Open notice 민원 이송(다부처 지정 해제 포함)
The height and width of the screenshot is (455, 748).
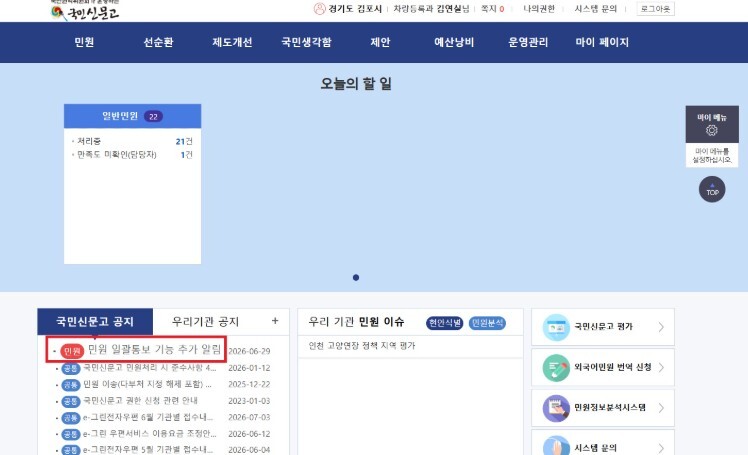point(147,384)
